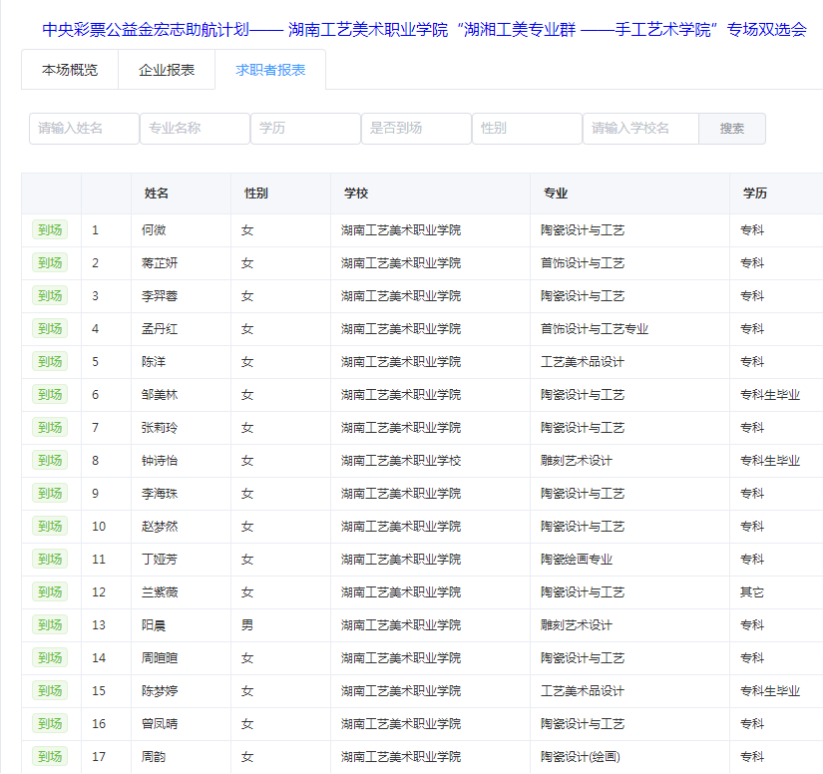Click the 到场 badge for 周韵
This screenshot has height=774, width=823.
click(x=50, y=757)
